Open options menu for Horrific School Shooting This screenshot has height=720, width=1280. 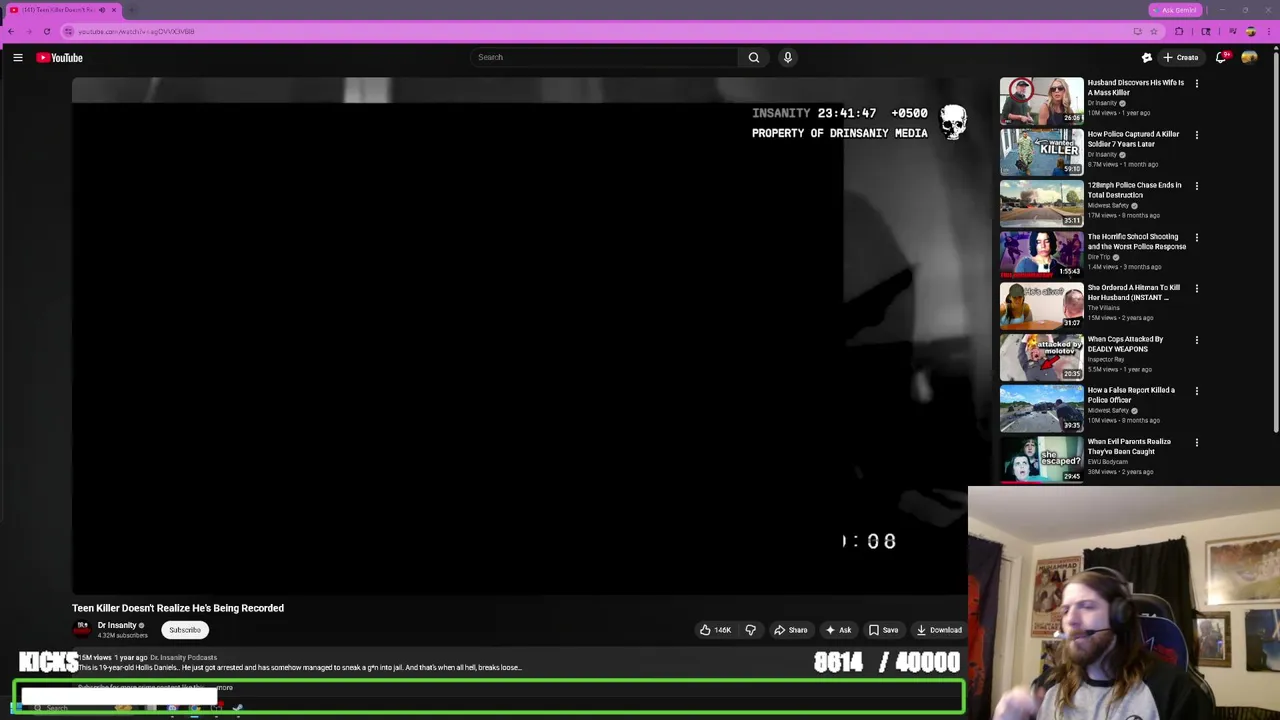point(1196,238)
